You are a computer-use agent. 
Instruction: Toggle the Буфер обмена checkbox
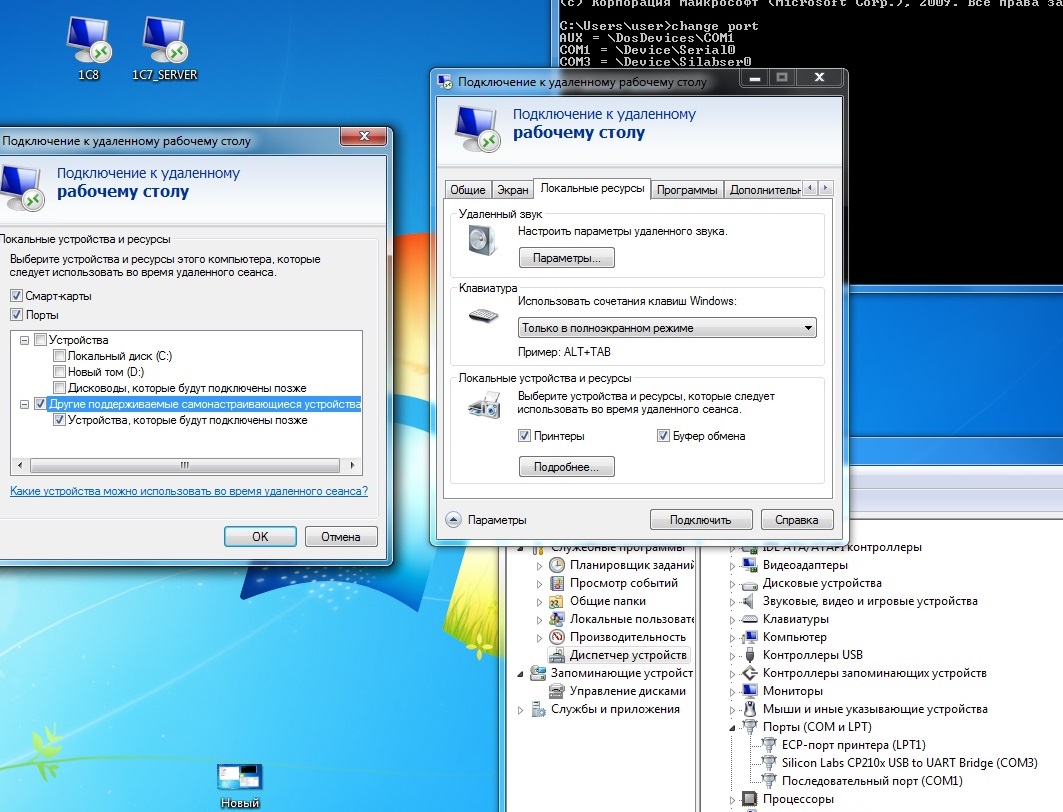point(663,436)
